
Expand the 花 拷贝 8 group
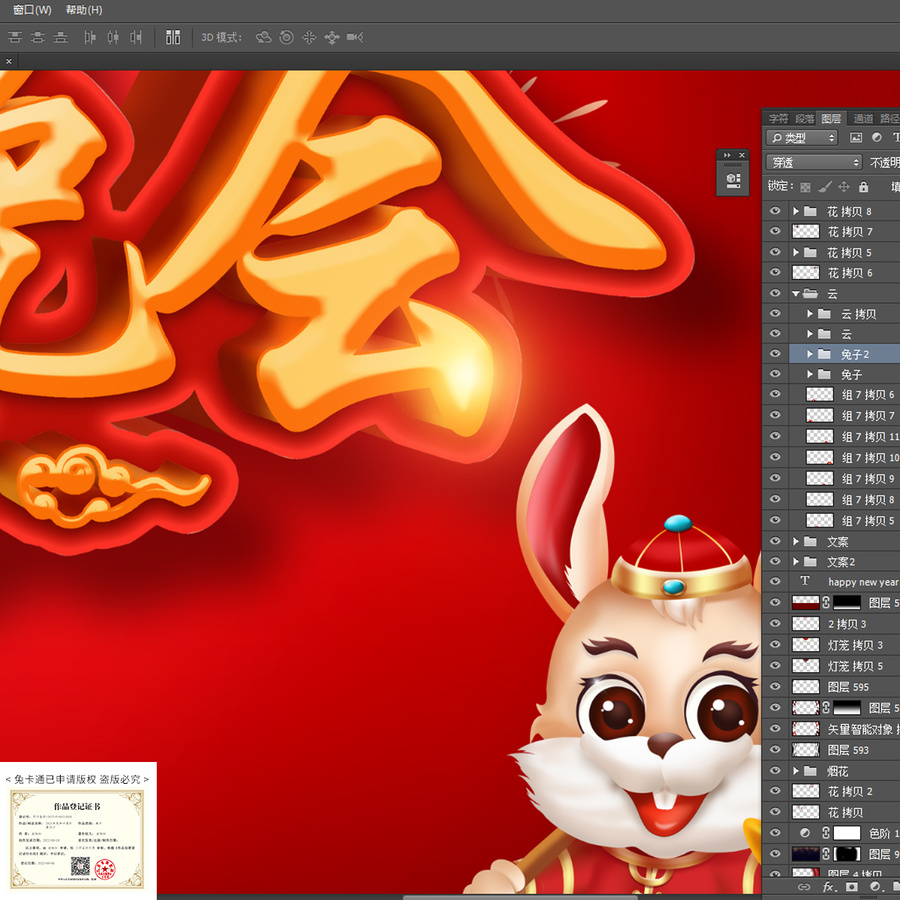796,211
